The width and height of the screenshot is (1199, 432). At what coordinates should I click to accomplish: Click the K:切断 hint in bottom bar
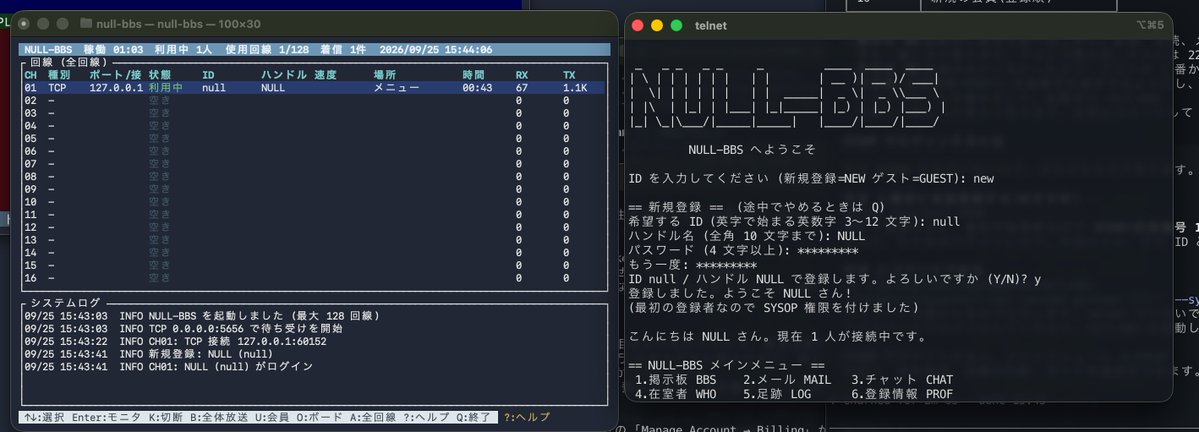[x=166, y=417]
